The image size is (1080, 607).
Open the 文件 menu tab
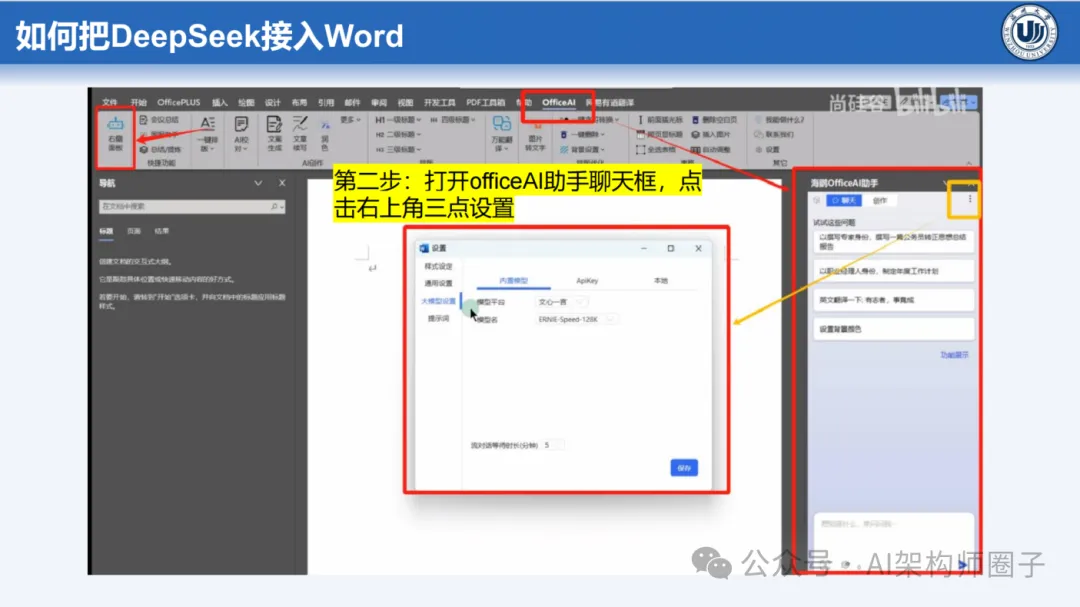110,102
